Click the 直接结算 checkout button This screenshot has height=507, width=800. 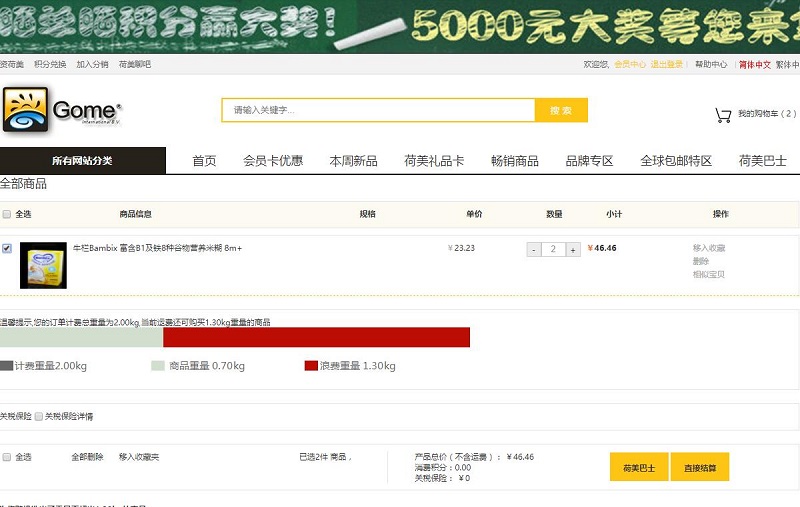[700, 467]
